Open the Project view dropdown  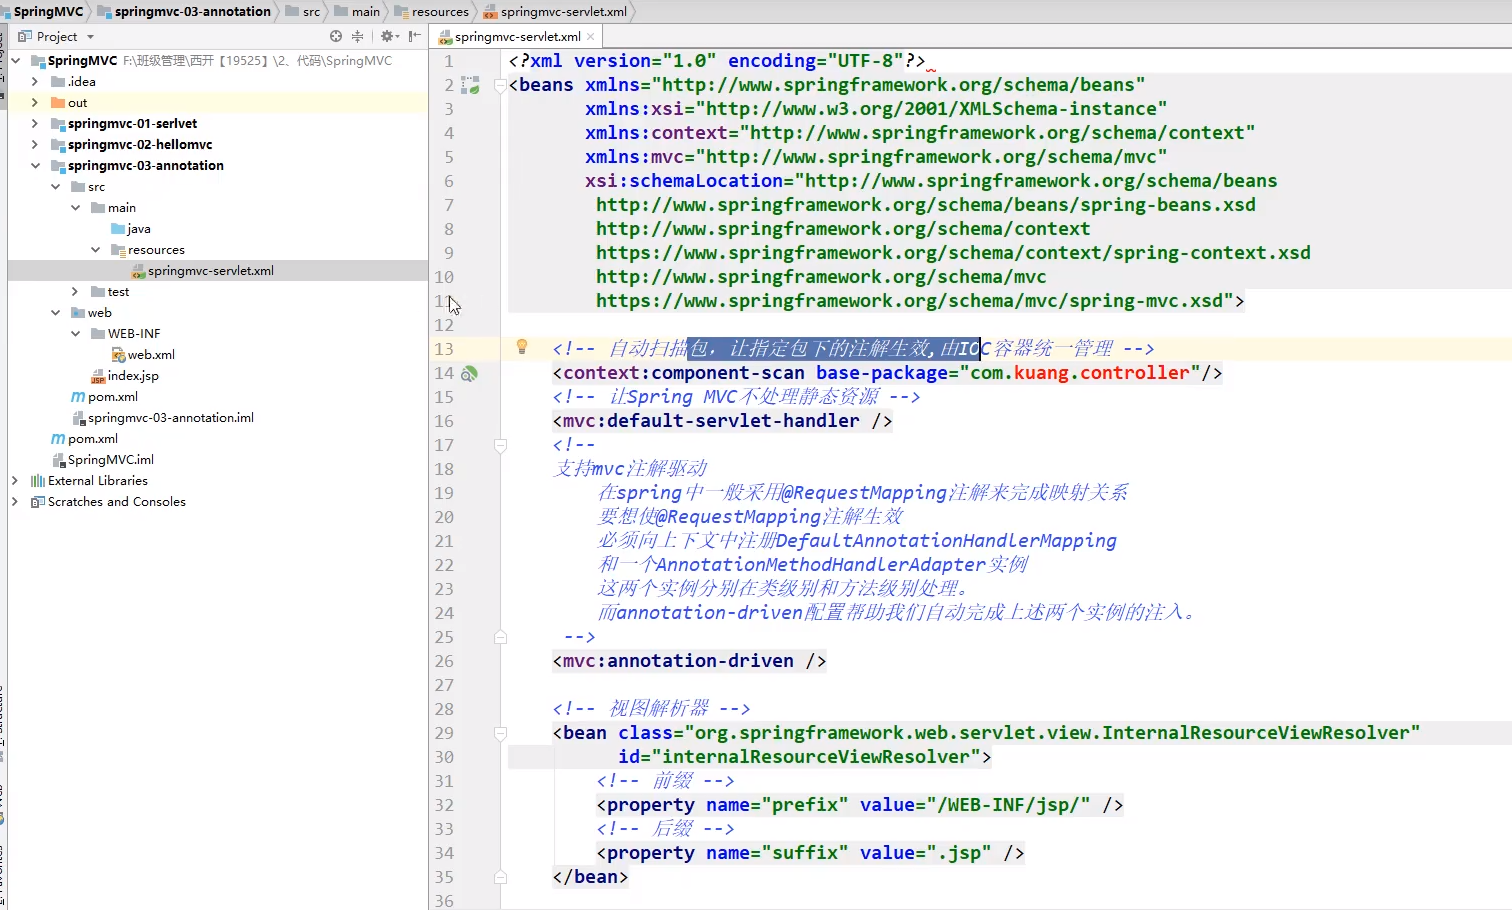[90, 37]
